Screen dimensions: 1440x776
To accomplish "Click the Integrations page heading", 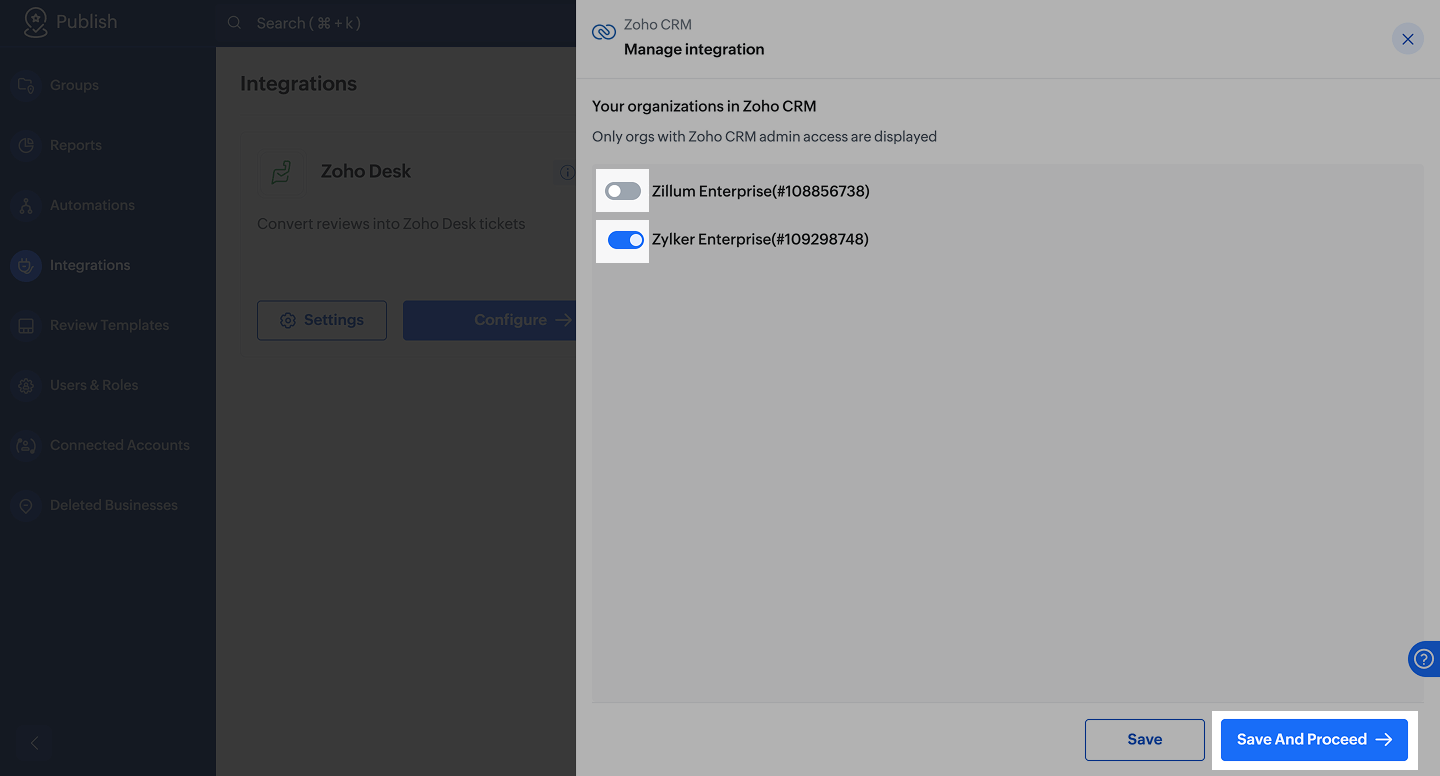I will click(298, 84).
